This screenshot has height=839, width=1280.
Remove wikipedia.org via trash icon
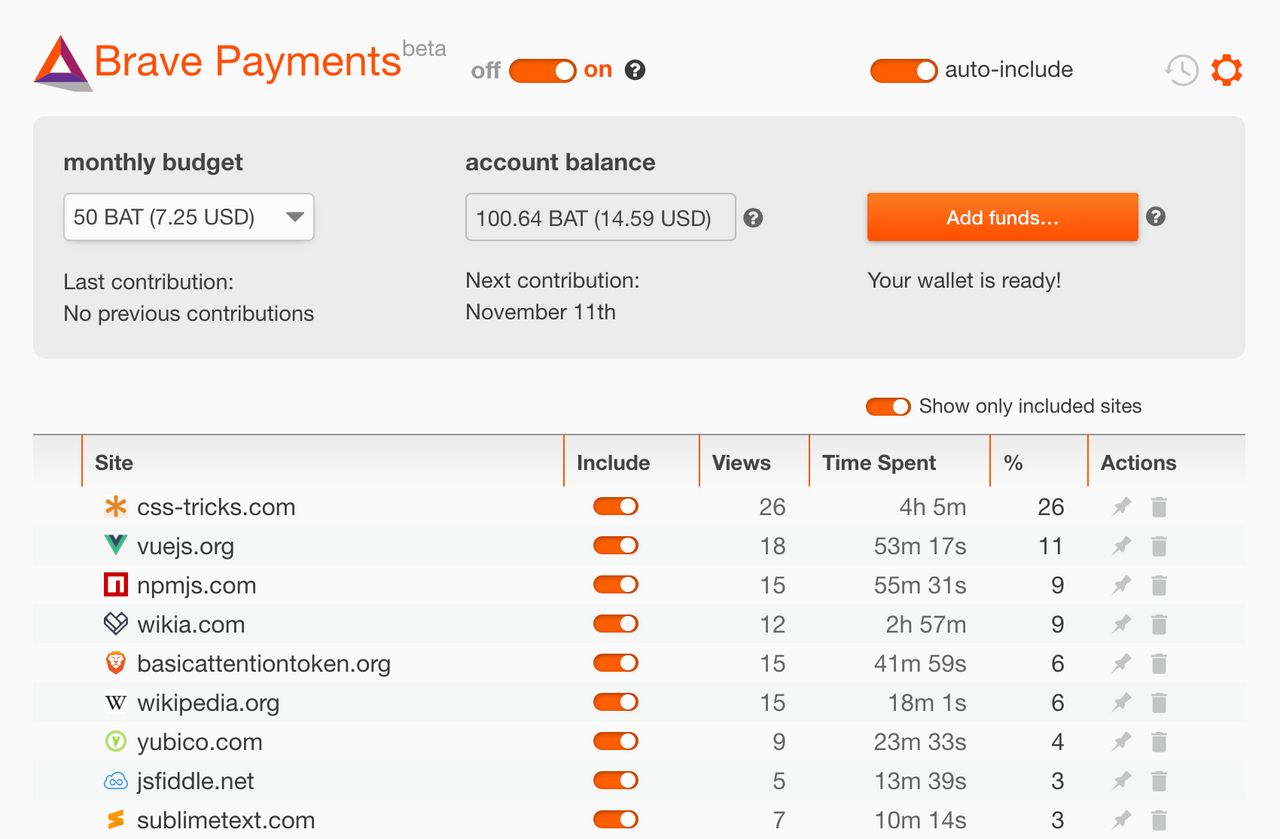coord(1159,702)
